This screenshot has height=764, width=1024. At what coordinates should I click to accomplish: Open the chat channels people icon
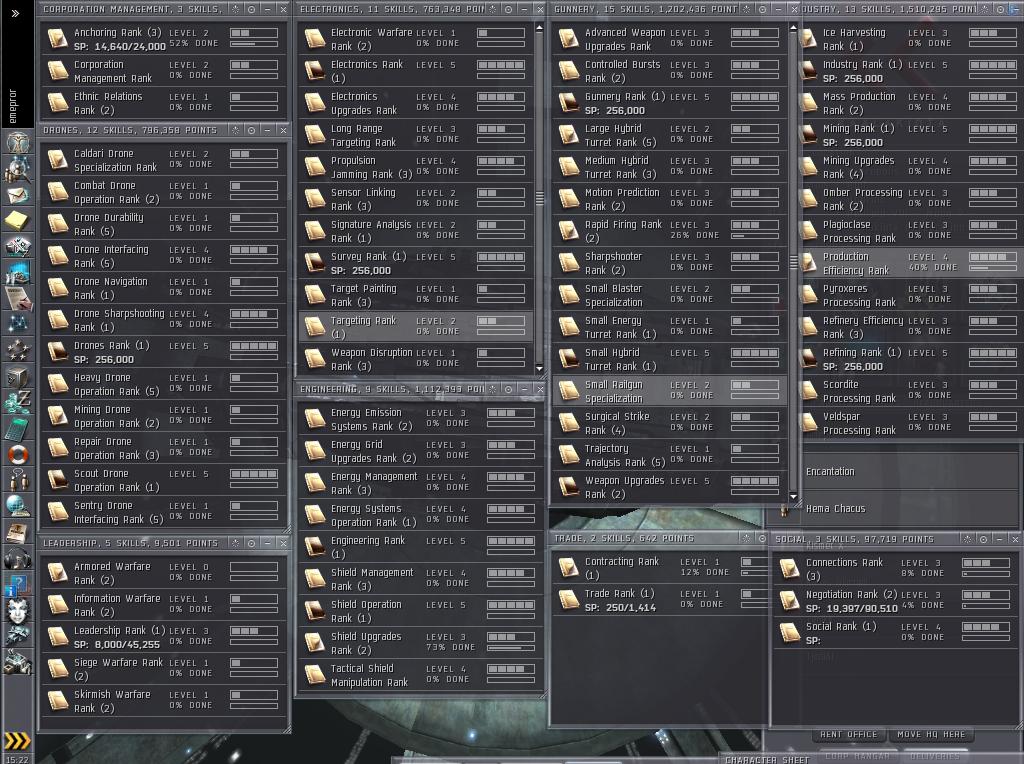[18, 480]
